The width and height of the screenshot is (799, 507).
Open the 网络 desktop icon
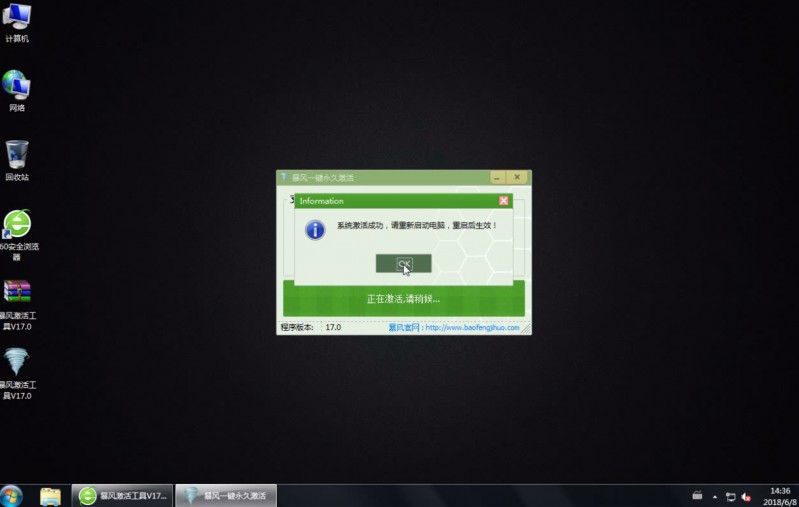(17, 91)
